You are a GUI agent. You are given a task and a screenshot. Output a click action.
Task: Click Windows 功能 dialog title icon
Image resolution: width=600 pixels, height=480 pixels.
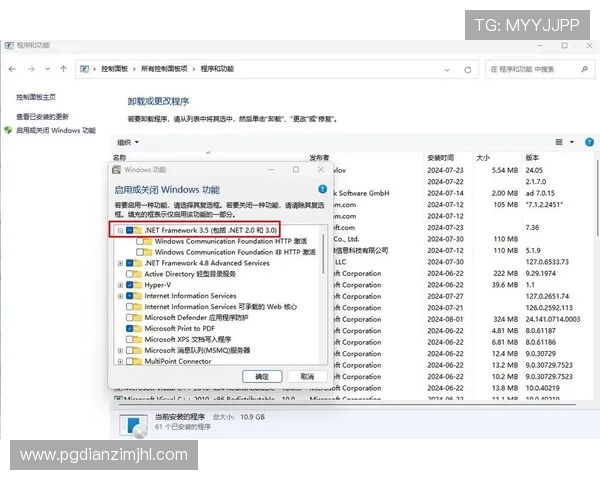[x=116, y=170]
